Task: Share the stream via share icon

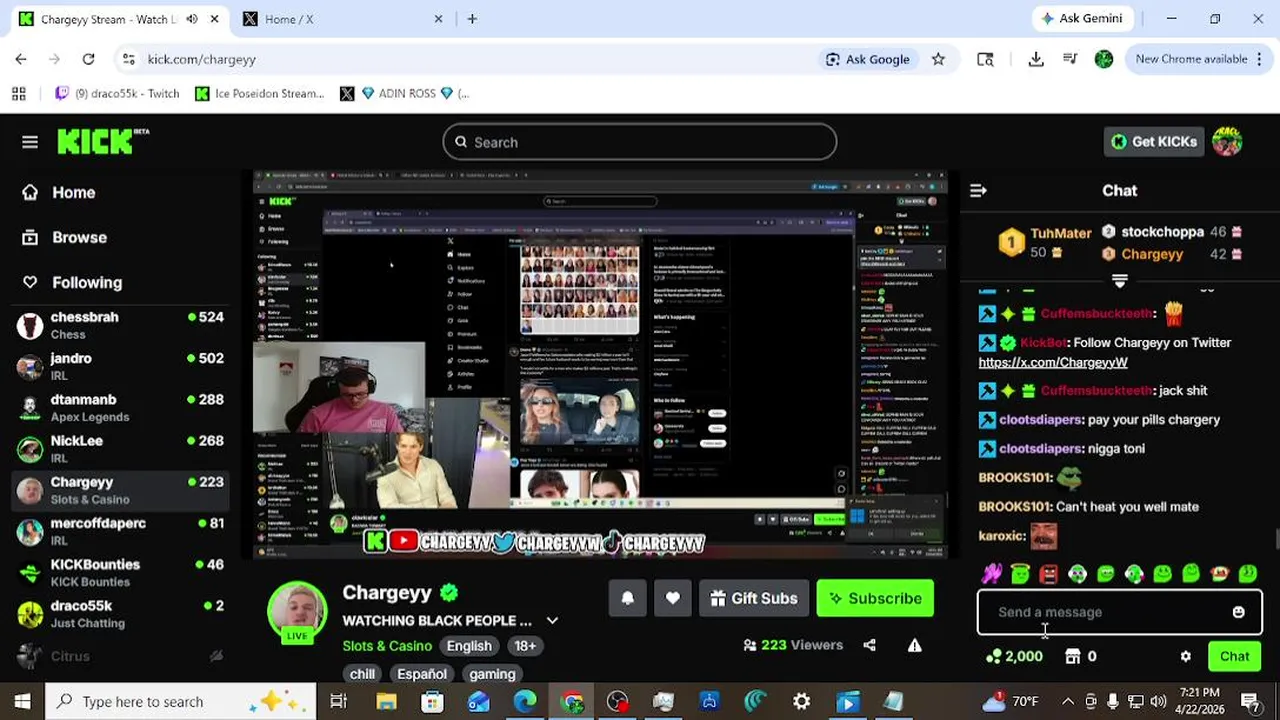Action: click(x=869, y=646)
